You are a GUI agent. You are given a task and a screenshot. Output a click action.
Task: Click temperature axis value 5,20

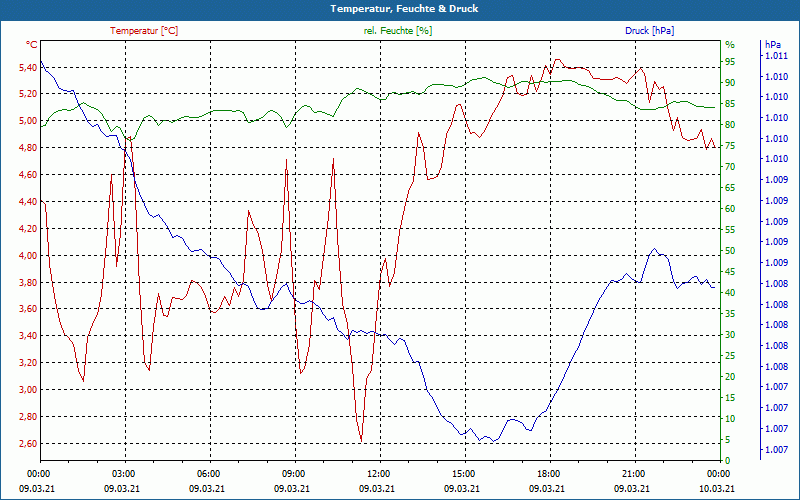[x=28, y=94]
